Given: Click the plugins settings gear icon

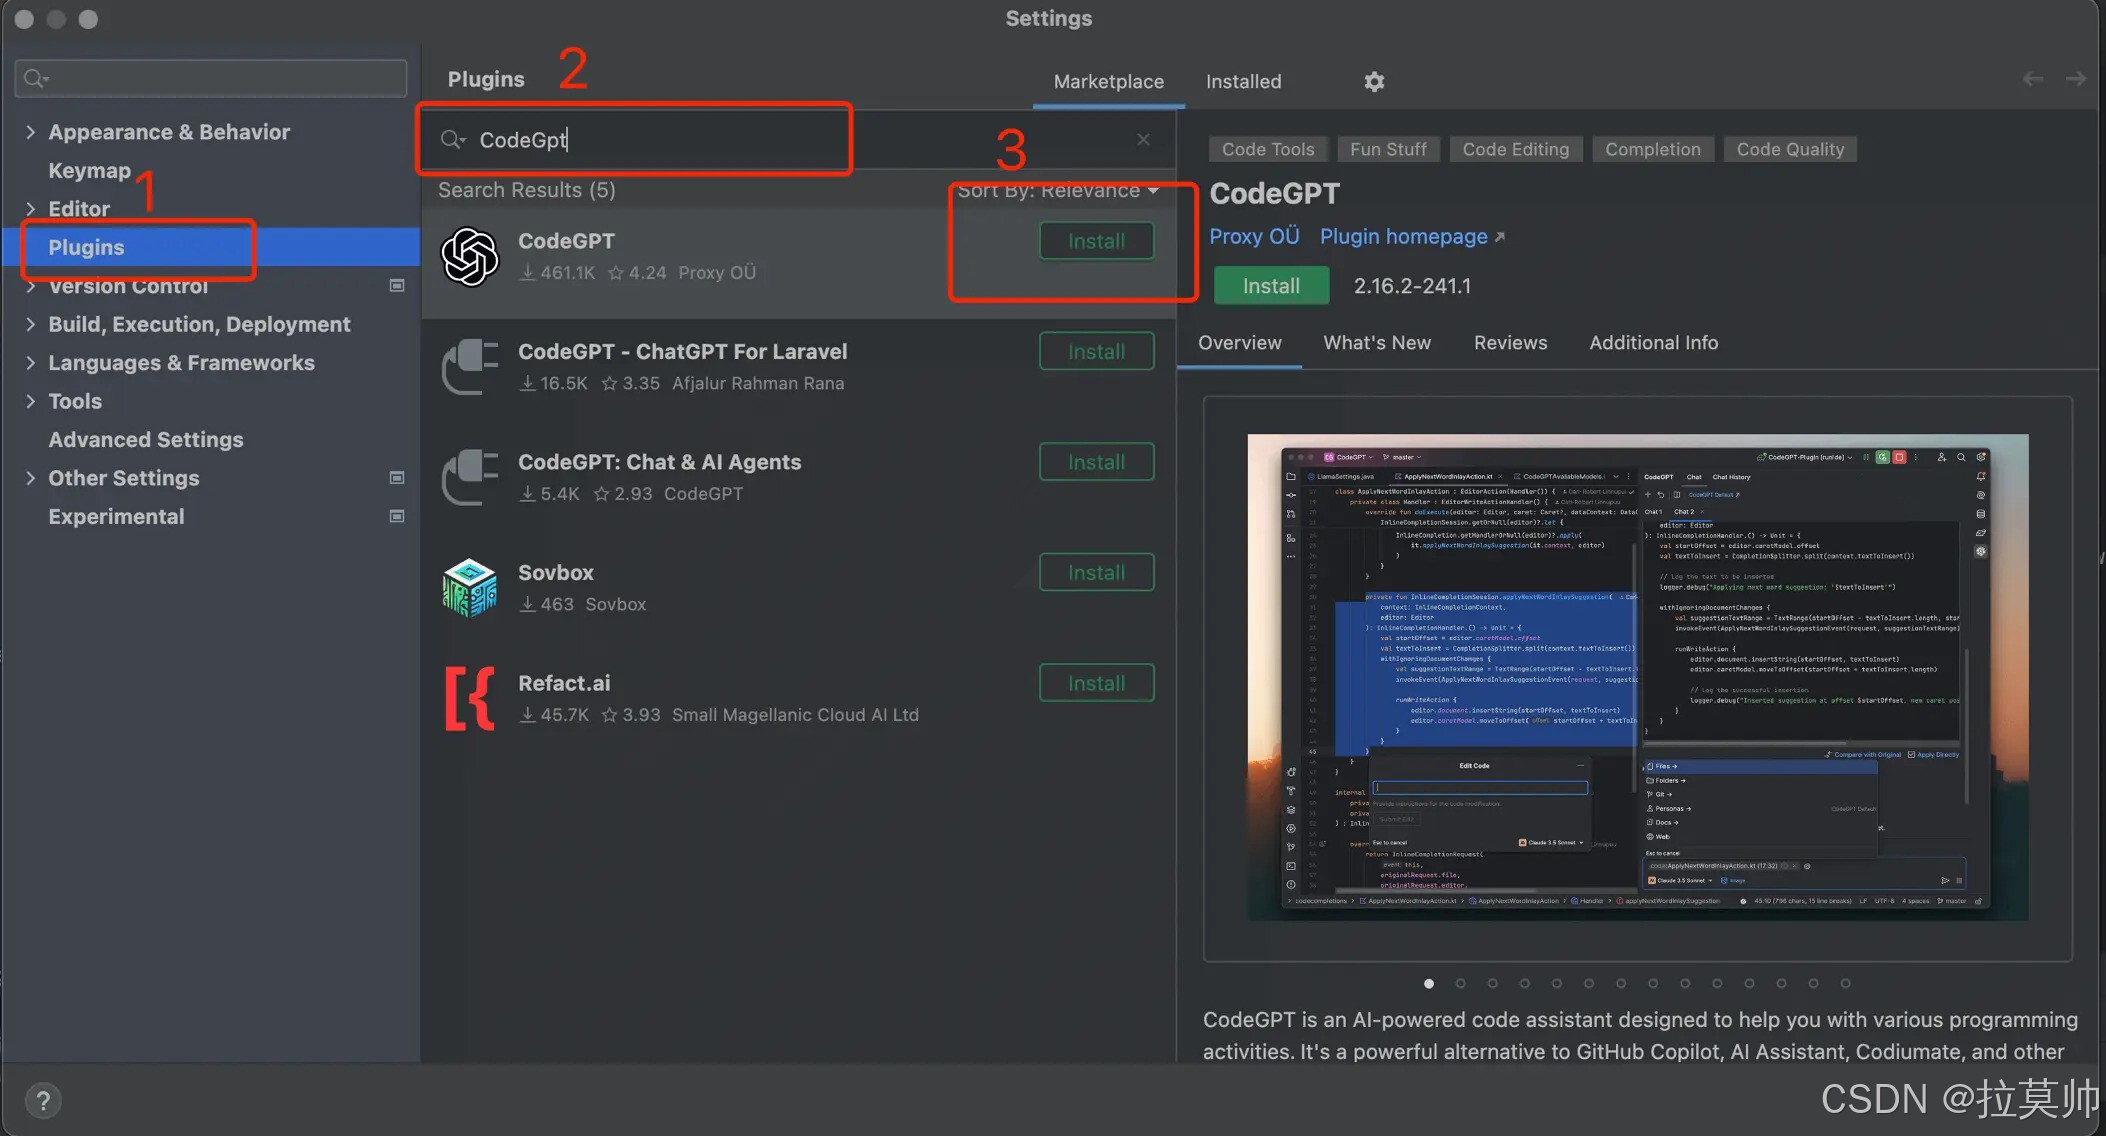Looking at the screenshot, I should pyautogui.click(x=1374, y=82).
